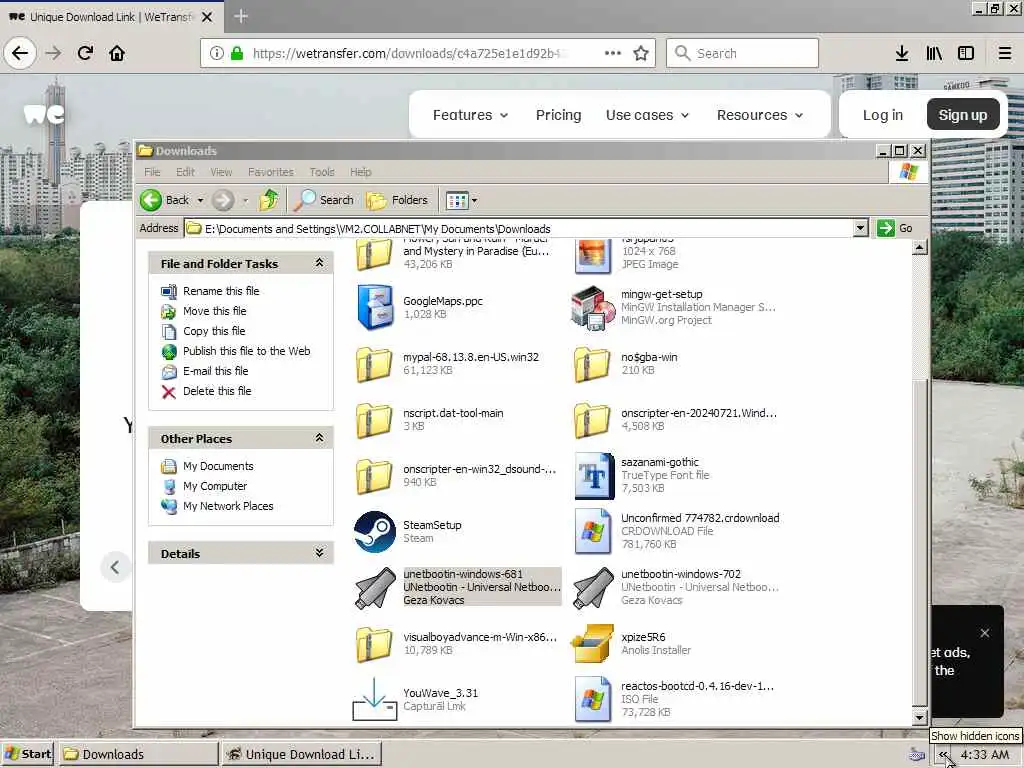The width and height of the screenshot is (1024, 768).
Task: Select the YouWave_3.31 link icon
Action: [x=375, y=699]
